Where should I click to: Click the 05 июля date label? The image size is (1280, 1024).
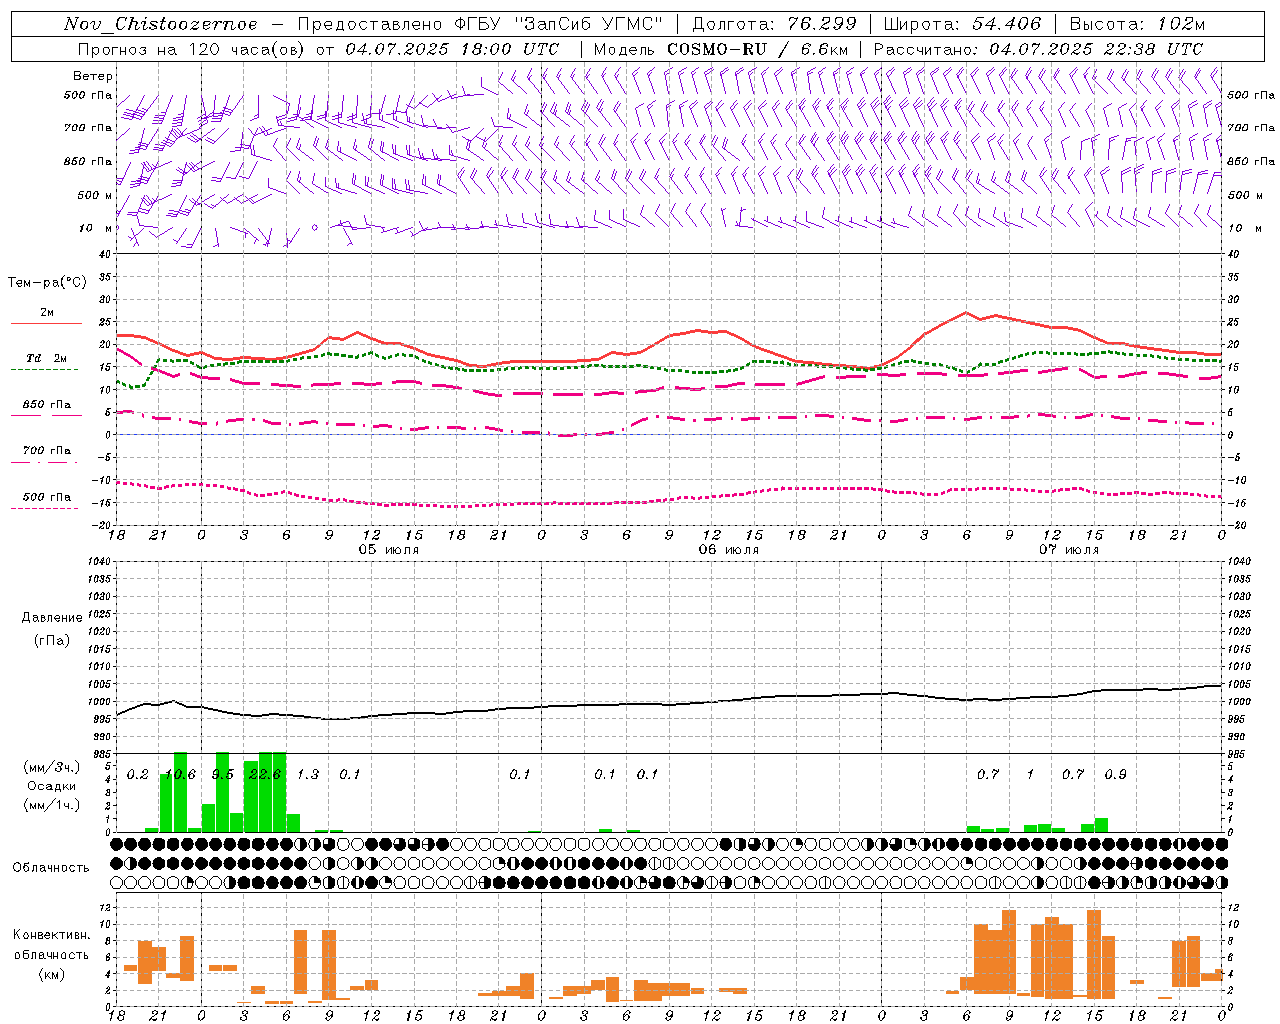pyautogui.click(x=389, y=550)
